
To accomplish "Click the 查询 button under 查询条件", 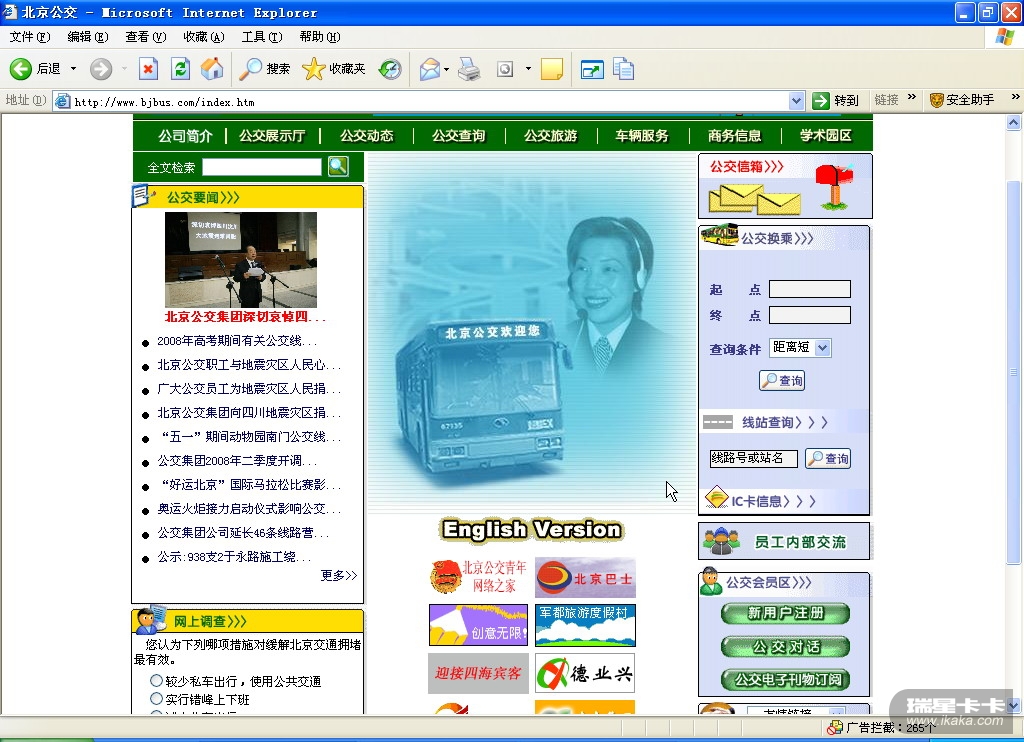I will [x=782, y=380].
